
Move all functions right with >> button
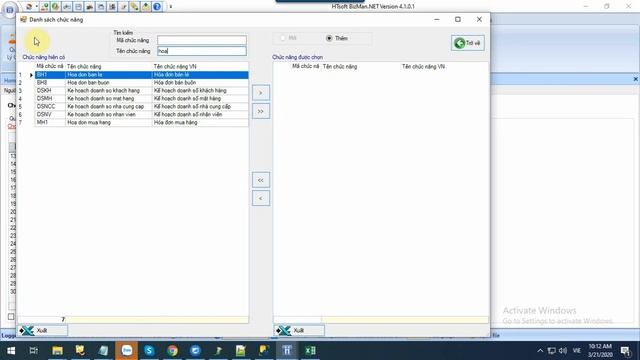click(261, 111)
